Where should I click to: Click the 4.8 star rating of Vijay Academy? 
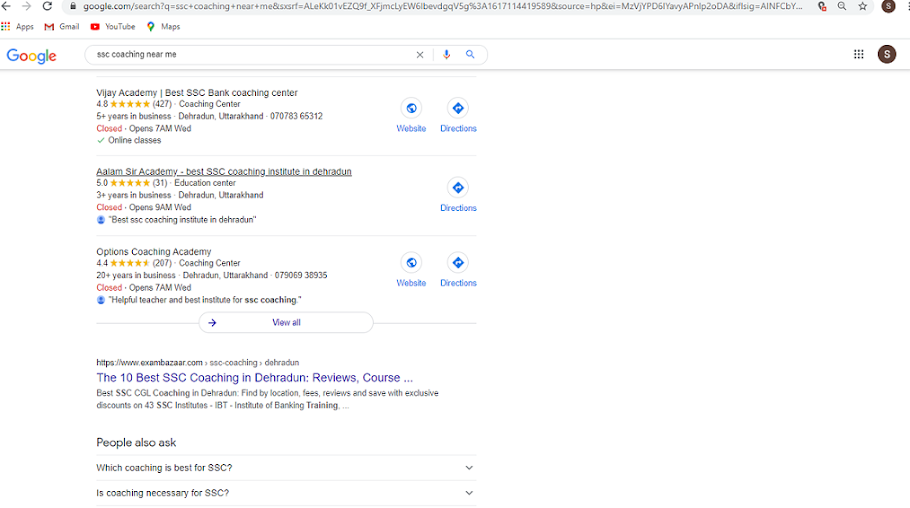[130, 104]
